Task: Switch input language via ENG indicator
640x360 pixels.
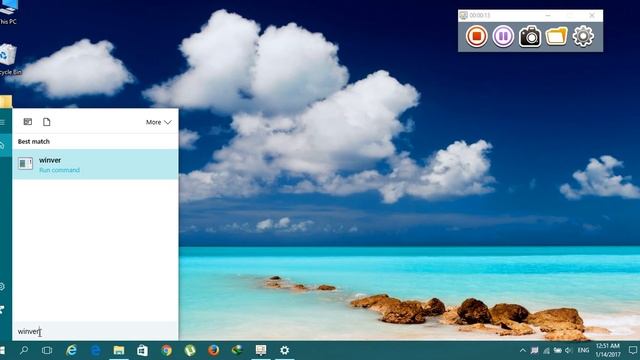Action: 583,350
